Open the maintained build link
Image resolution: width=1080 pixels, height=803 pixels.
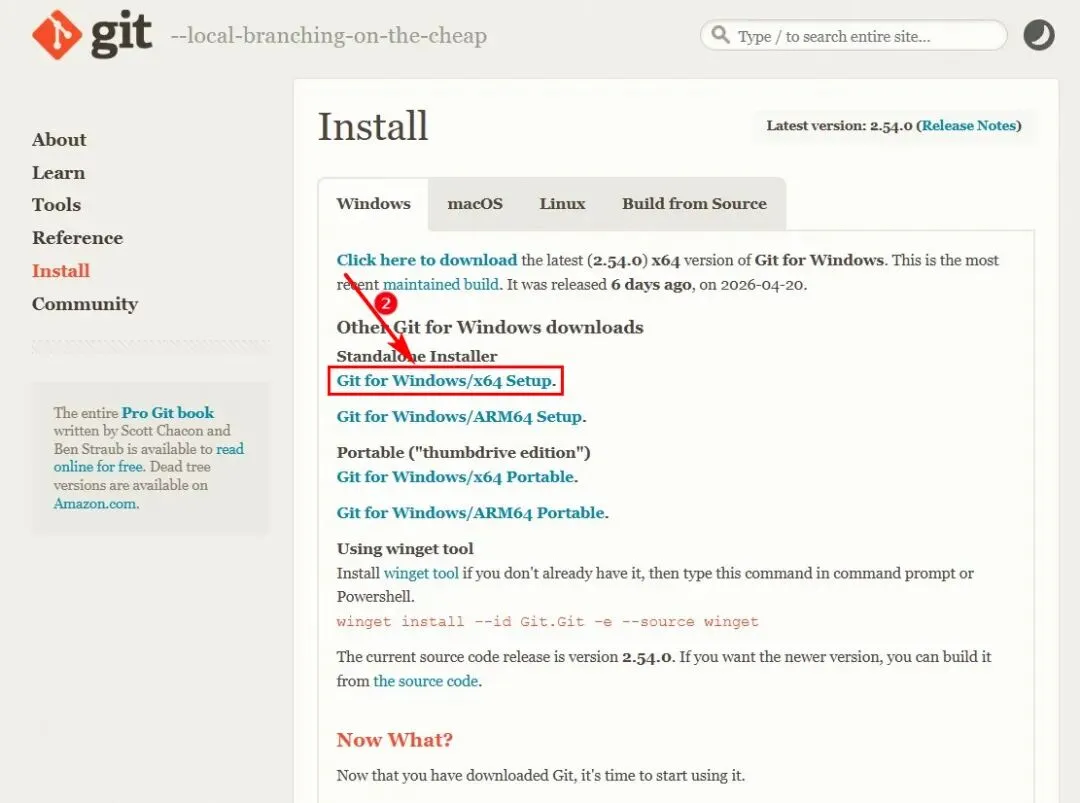(441, 284)
